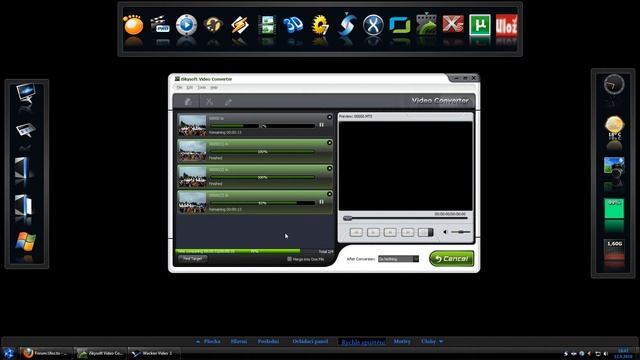Click the first edit icon in converter toolbar
Viewport: 640px width, 360px height.
[188, 102]
